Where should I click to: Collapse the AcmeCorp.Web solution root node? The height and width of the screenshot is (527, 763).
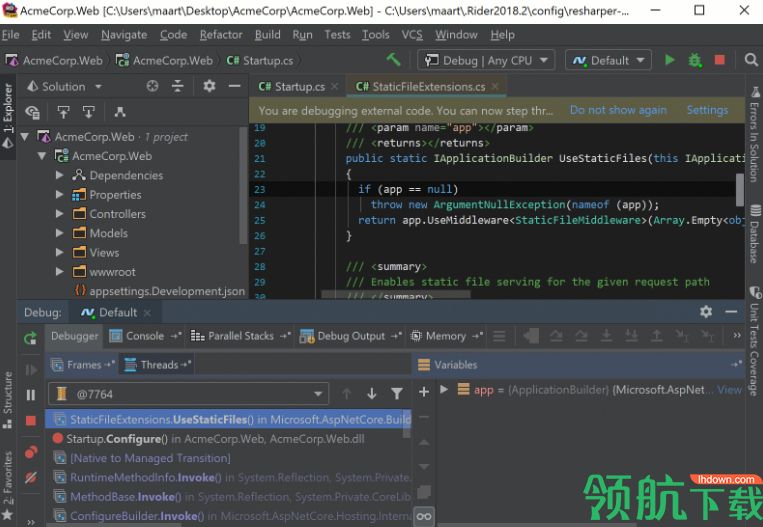tap(24, 137)
